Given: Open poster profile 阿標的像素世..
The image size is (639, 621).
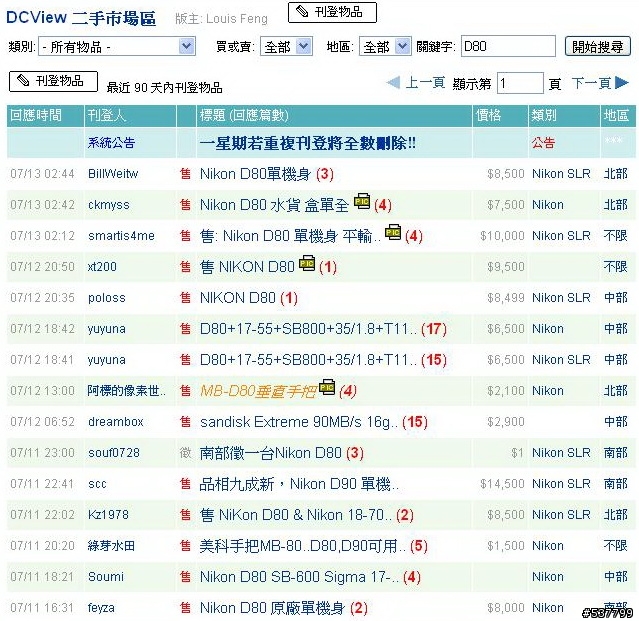Looking at the screenshot, I should click(126, 391).
